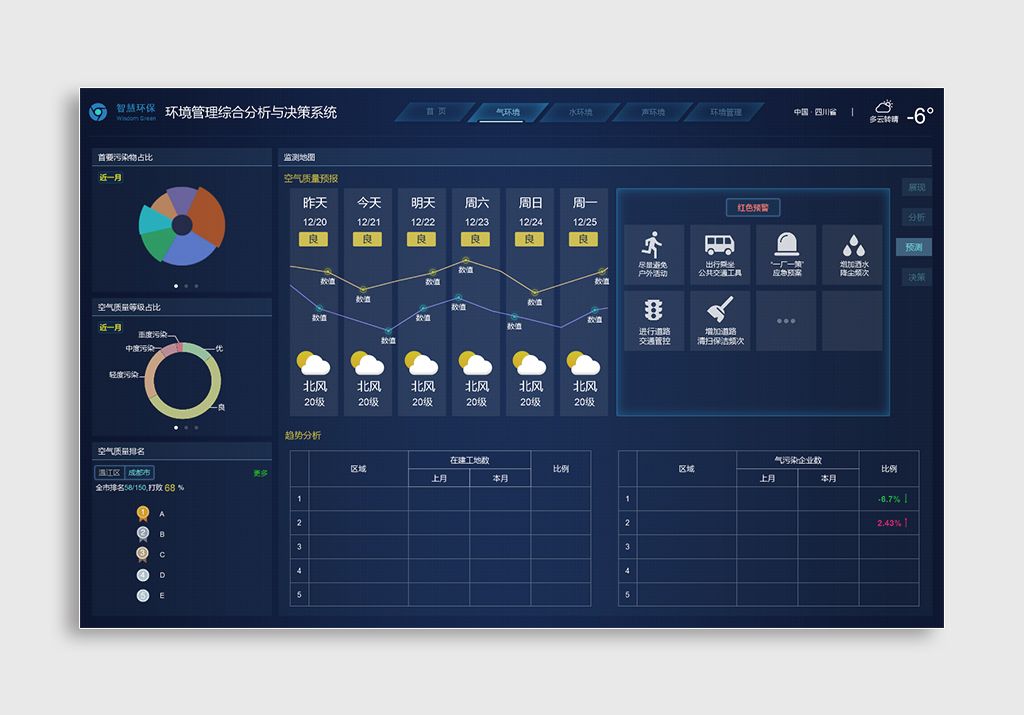Open the 进行道路交通管控 traffic-light tile

(654, 321)
